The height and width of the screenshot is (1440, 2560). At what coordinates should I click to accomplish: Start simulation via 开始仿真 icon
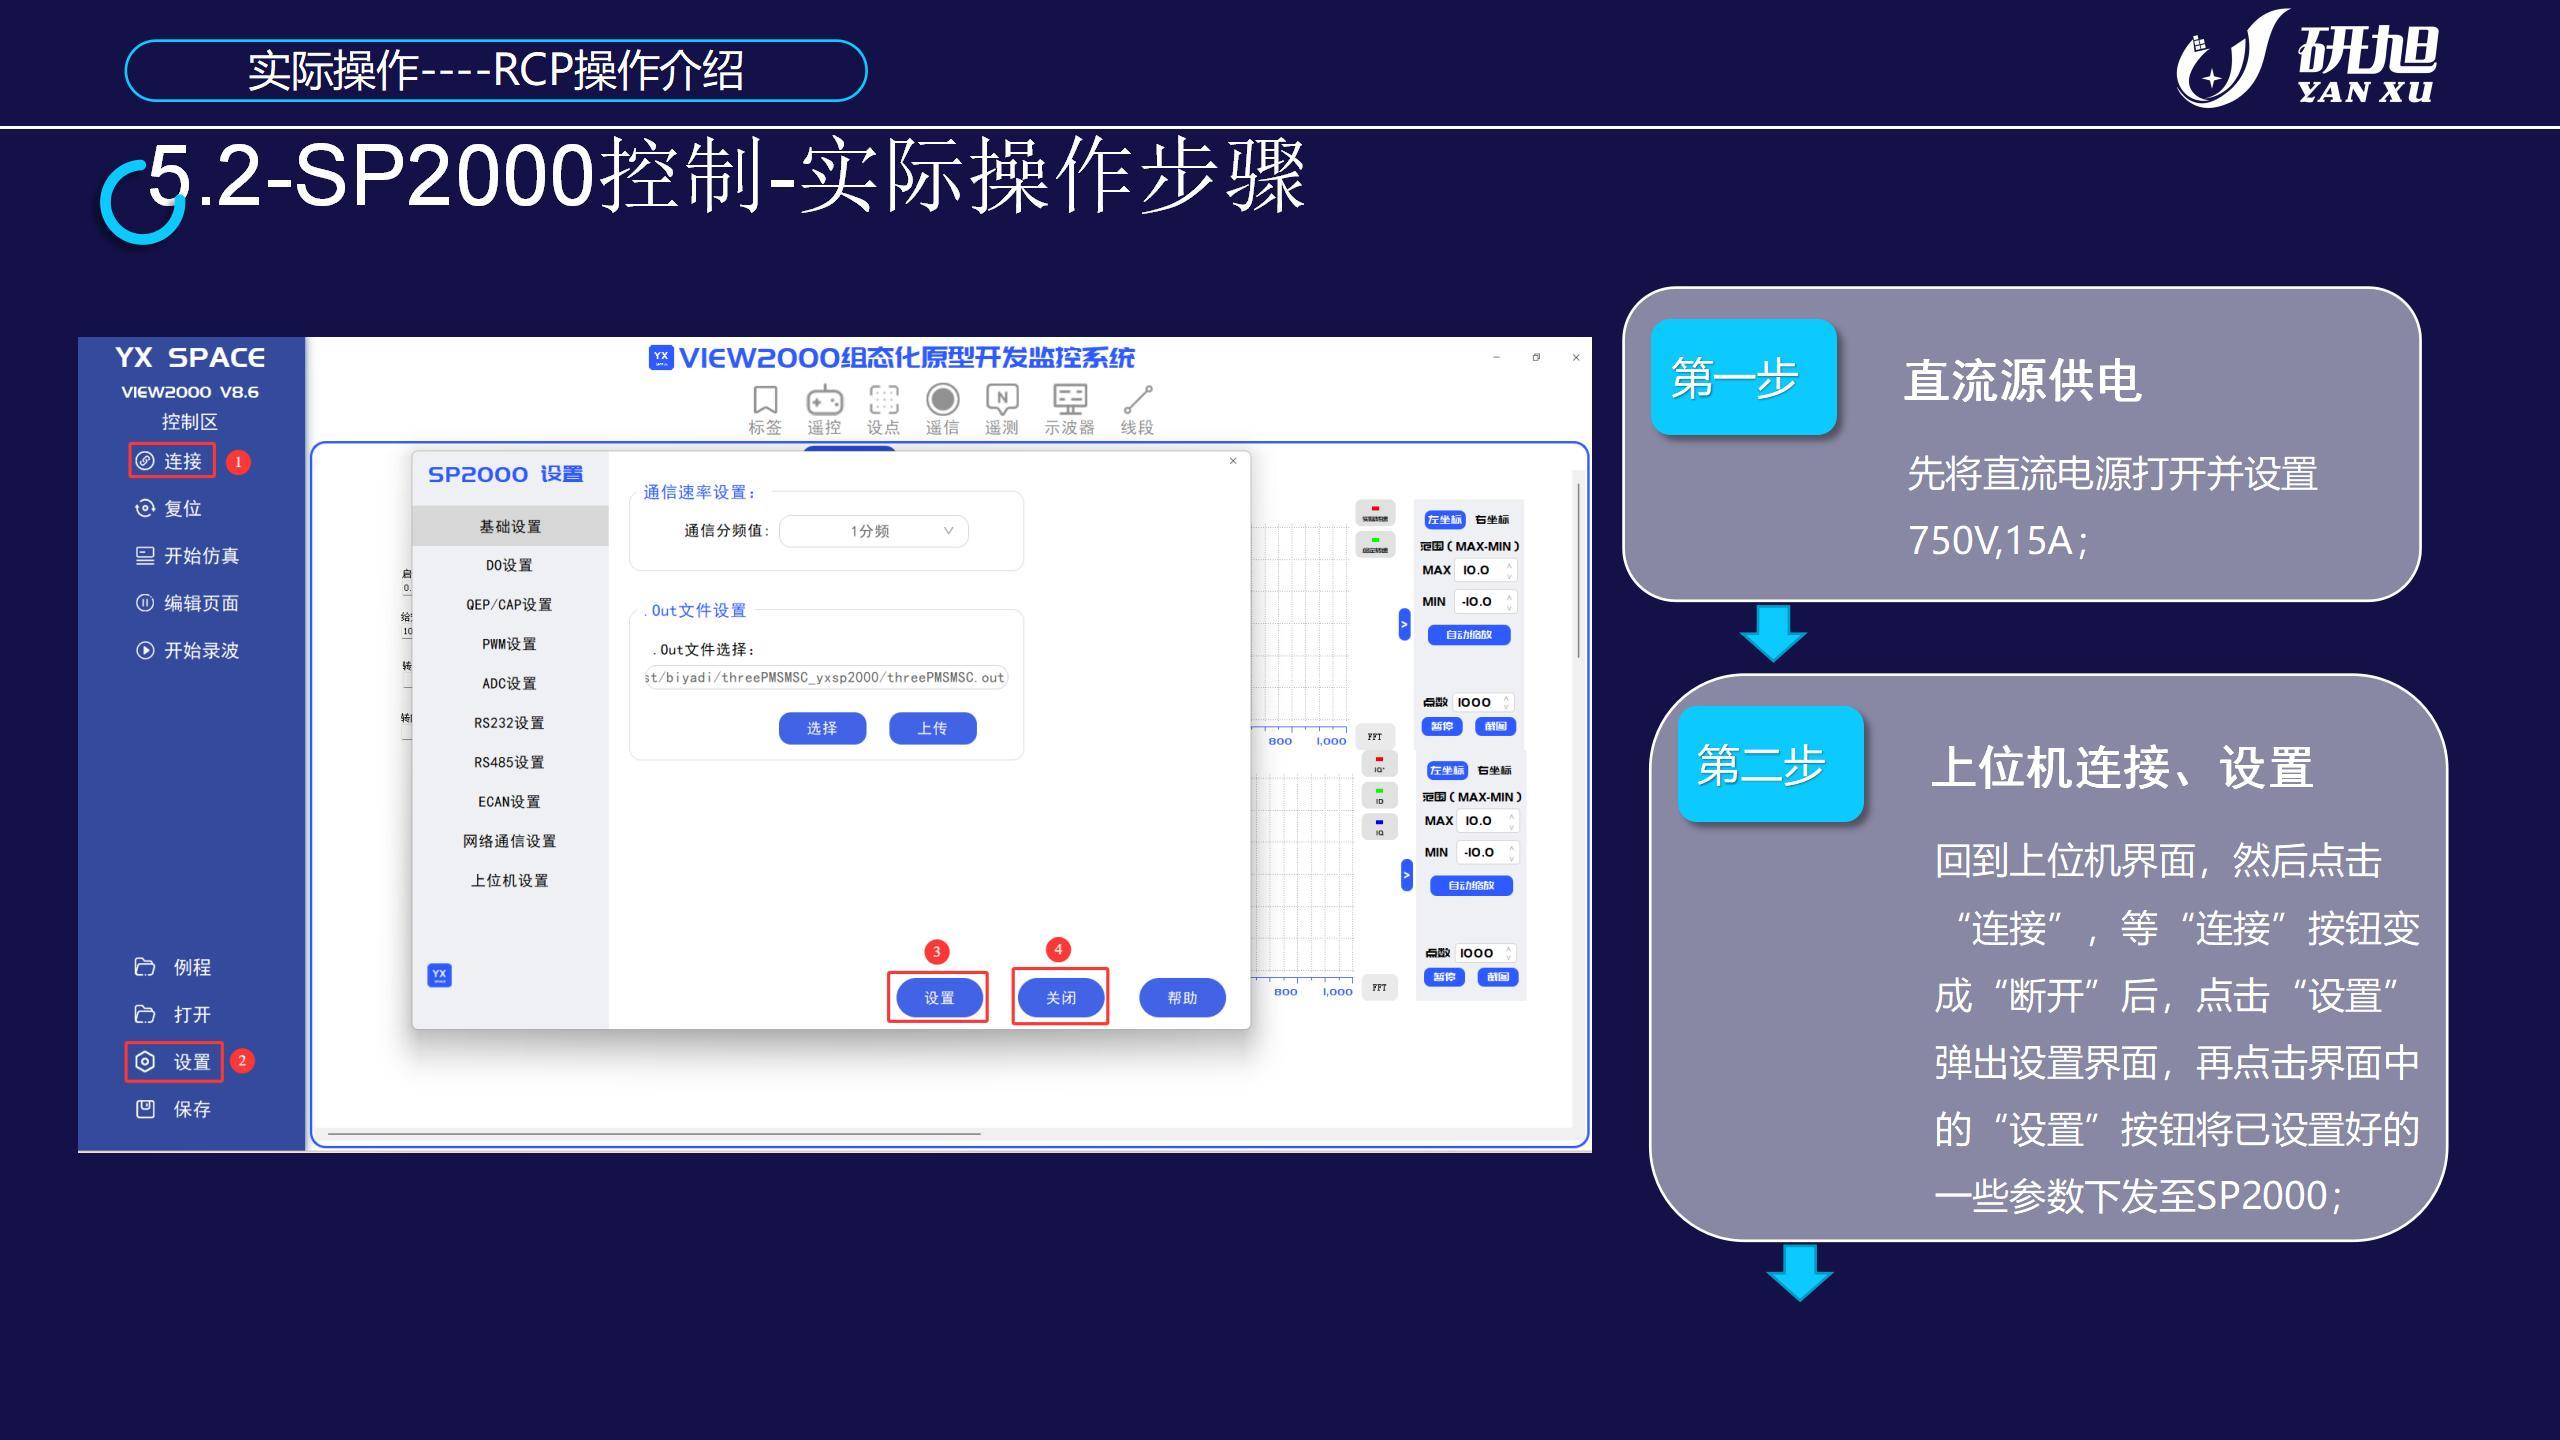[x=145, y=556]
